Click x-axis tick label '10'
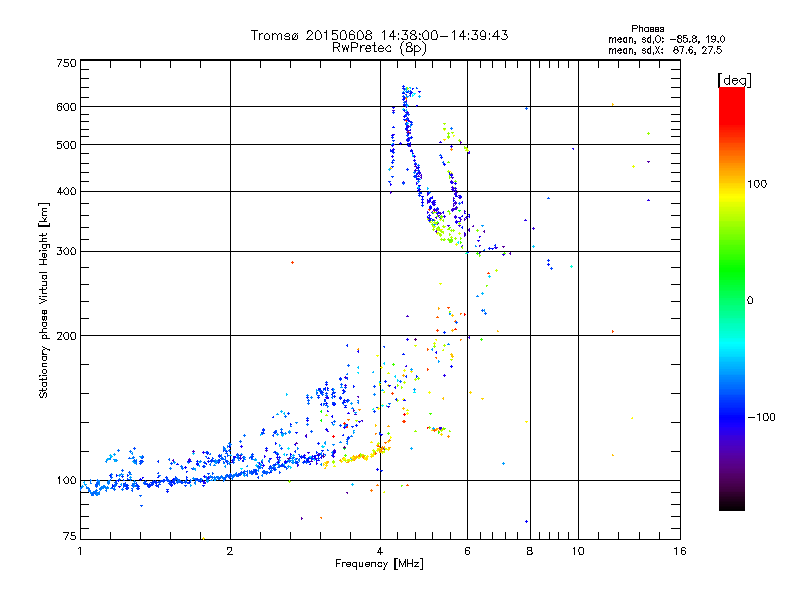 [578, 551]
